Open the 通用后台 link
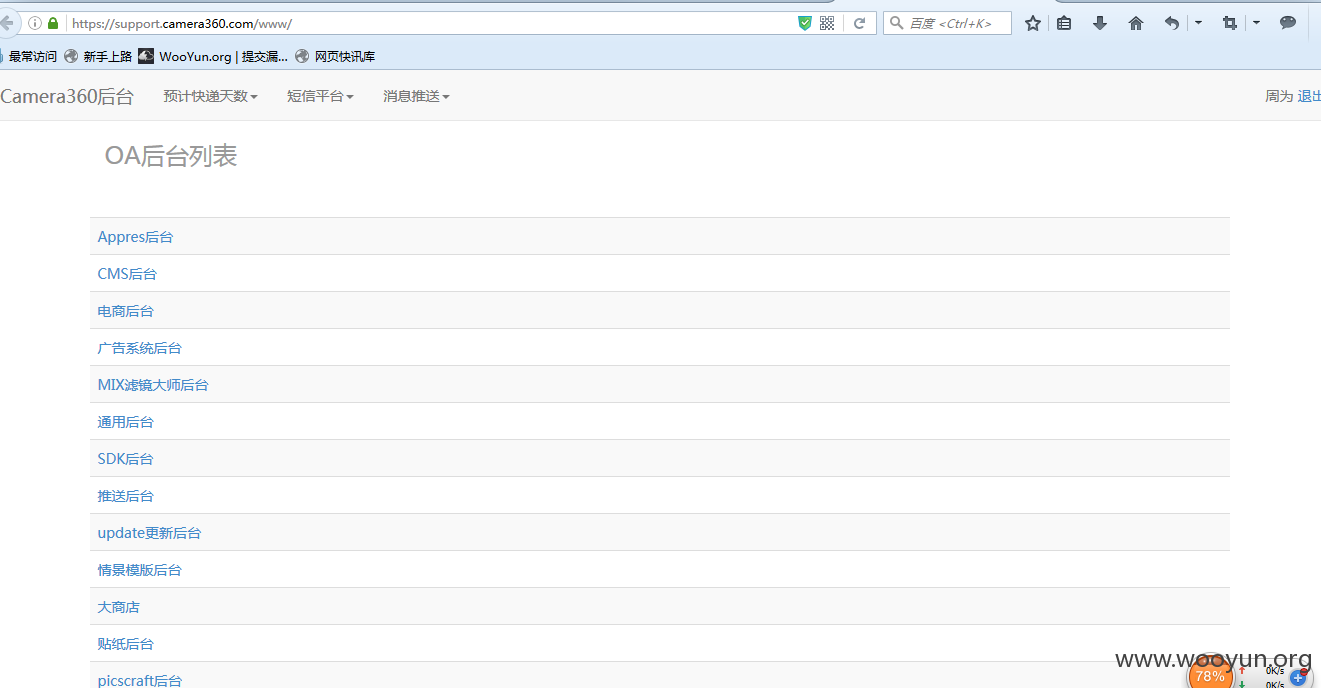1321x688 pixels. (x=125, y=422)
